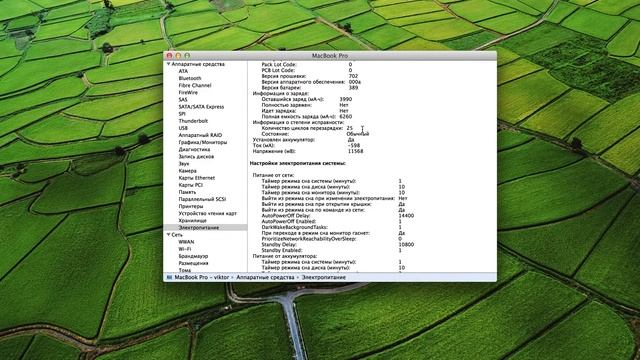Click the Standby Delay value 10800
Image resolution: width=640 pixels, height=360 pixels.
pos(406,244)
